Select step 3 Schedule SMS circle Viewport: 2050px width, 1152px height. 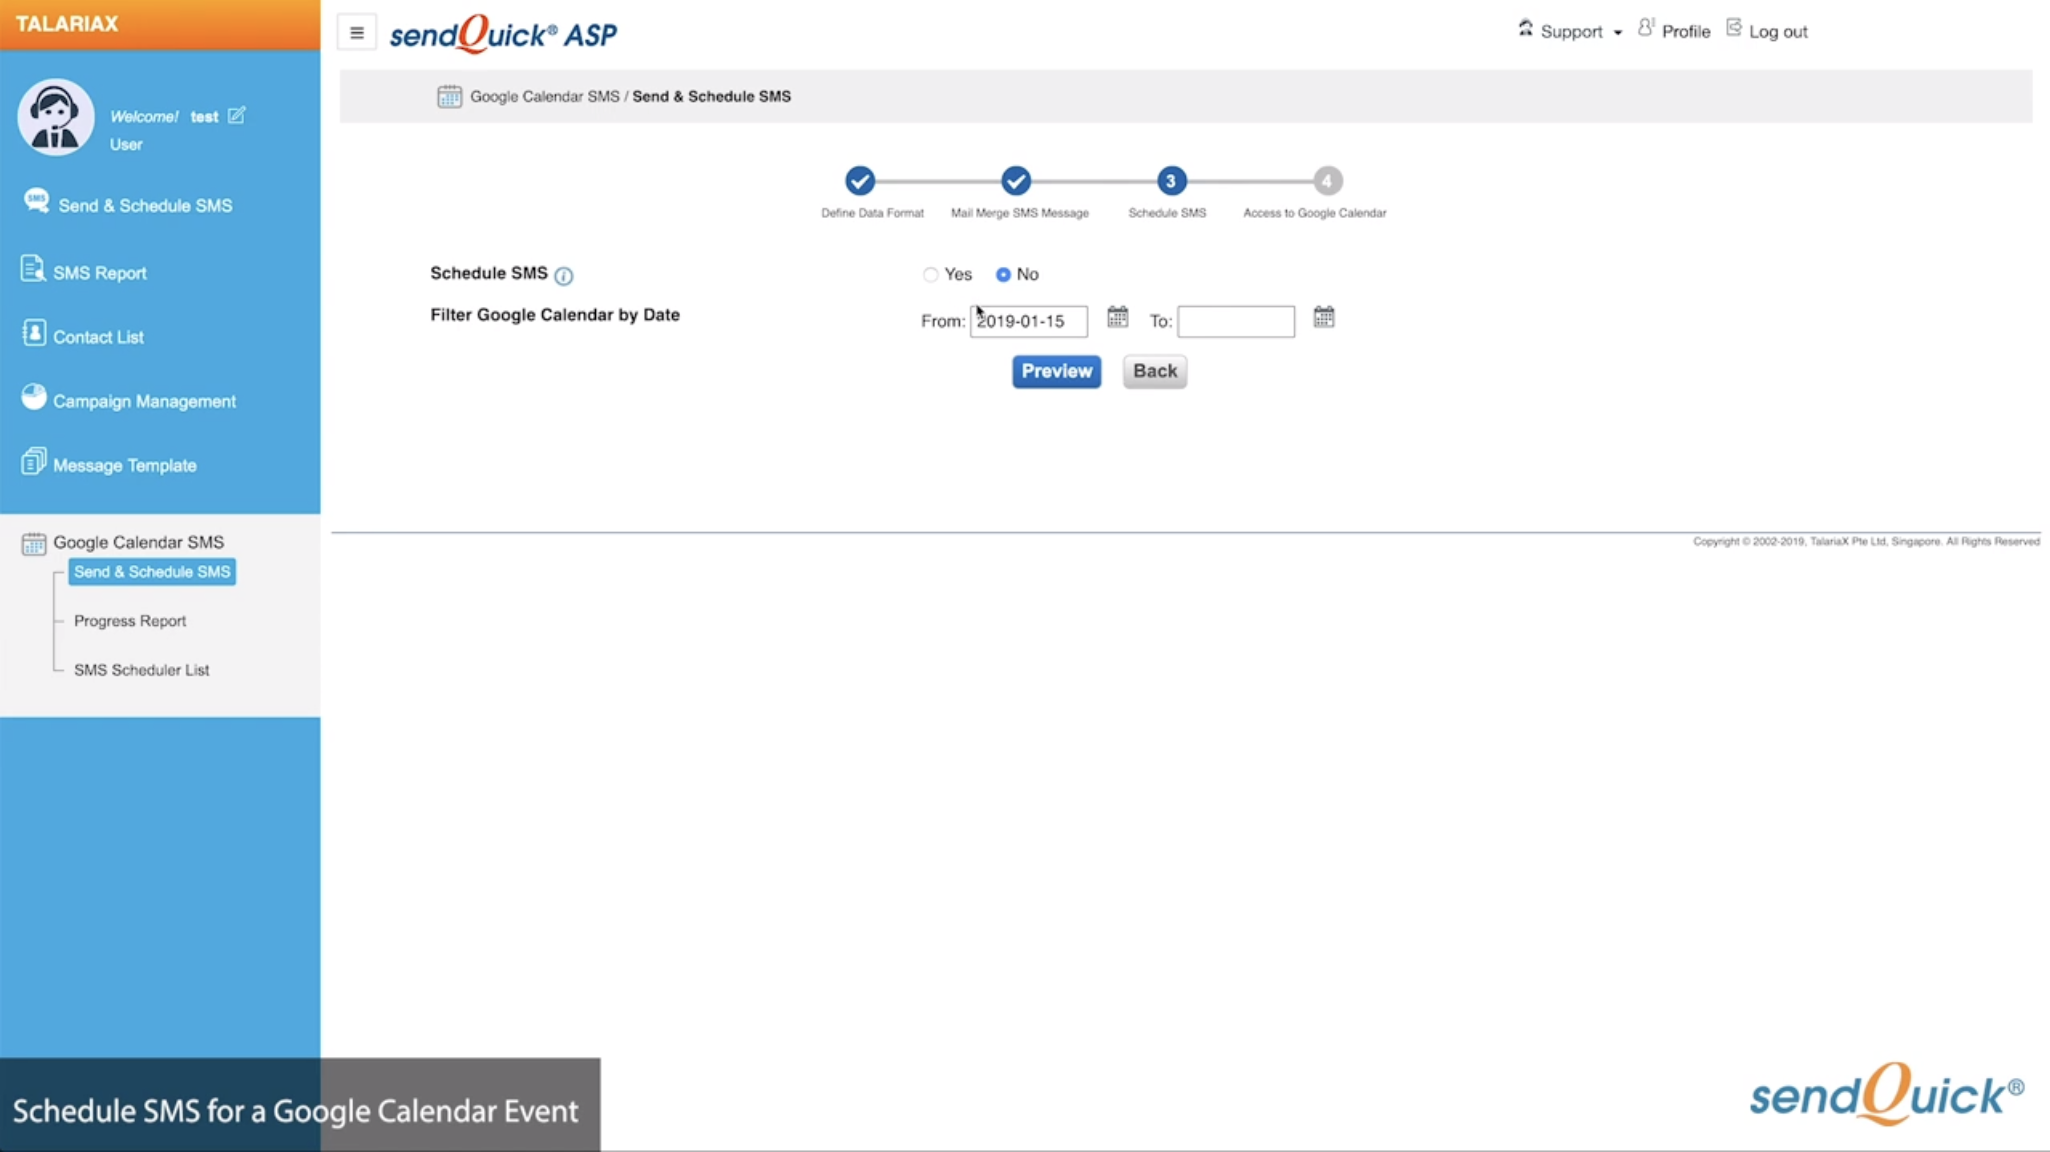[x=1171, y=181]
